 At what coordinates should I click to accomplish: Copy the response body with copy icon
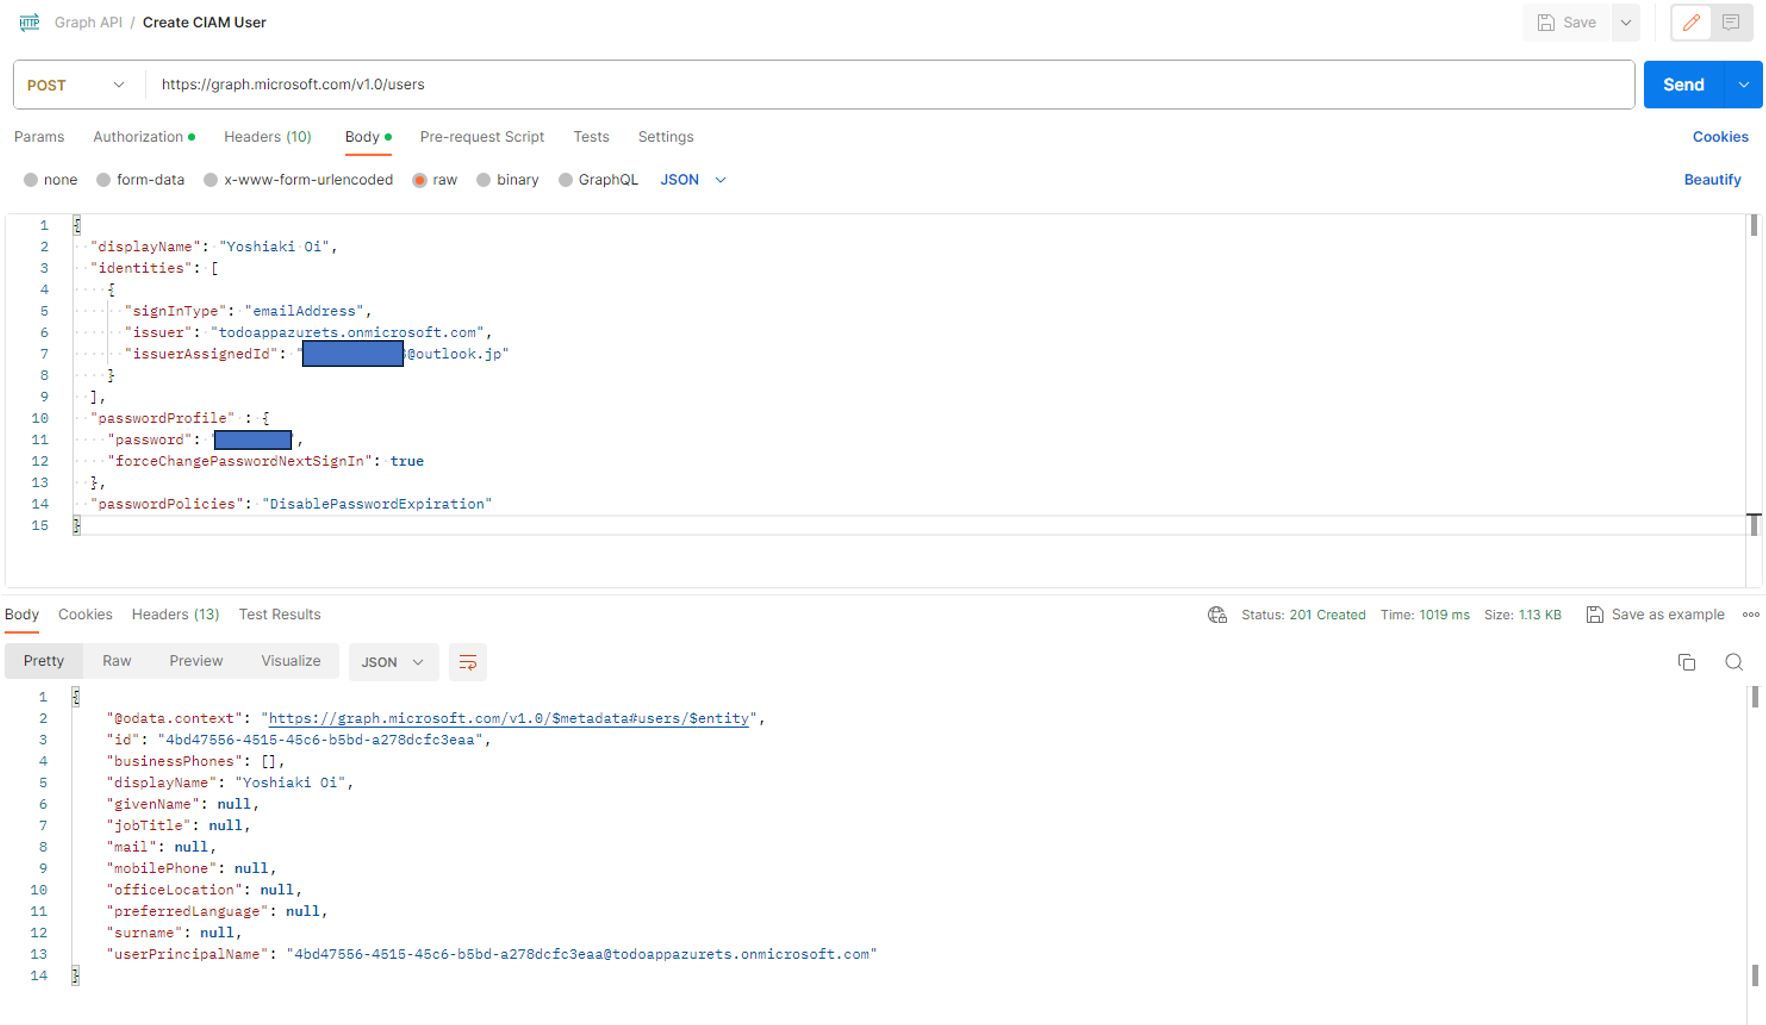pyautogui.click(x=1687, y=662)
